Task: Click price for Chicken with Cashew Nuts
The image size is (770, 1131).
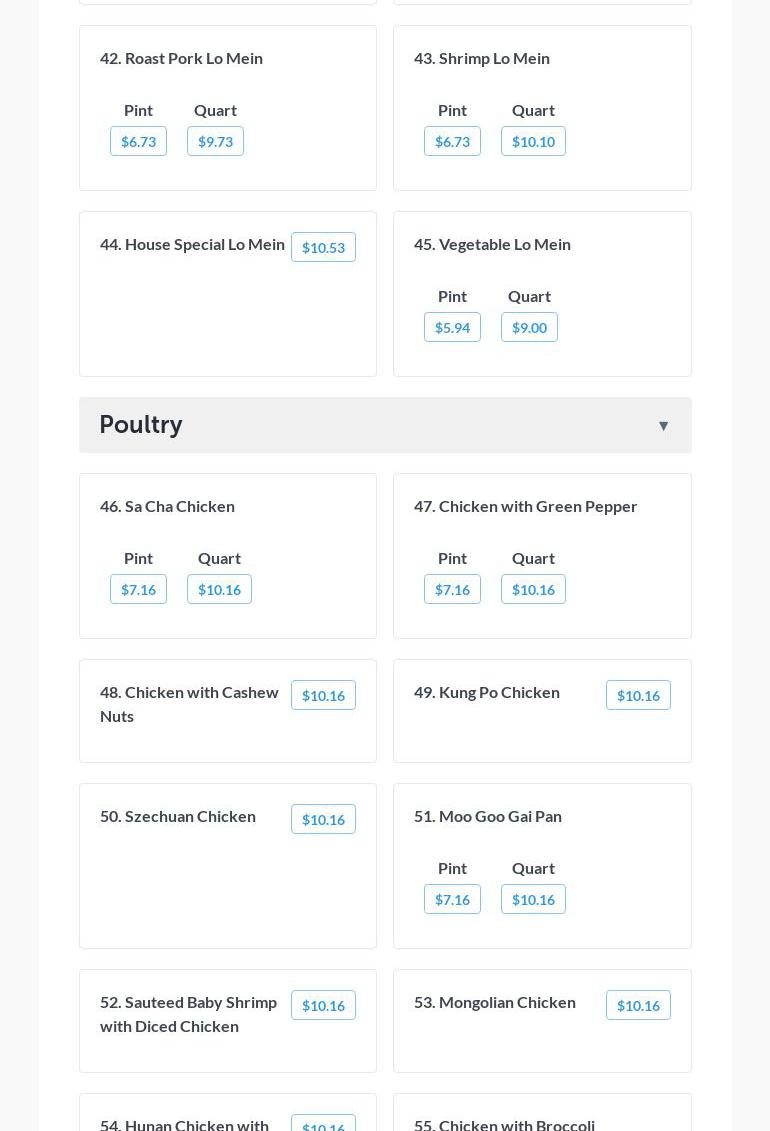Action: [x=323, y=695]
